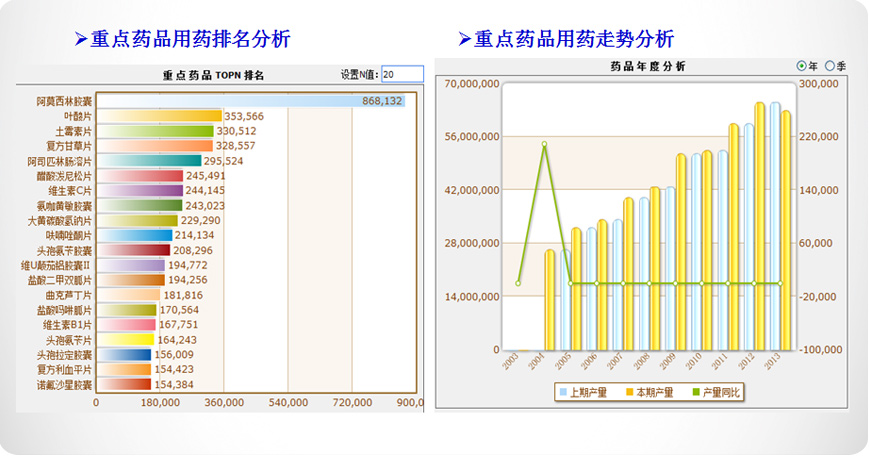The image size is (869, 456).
Task: Click the orange 本期产量 legend icon
Action: click(x=629, y=393)
